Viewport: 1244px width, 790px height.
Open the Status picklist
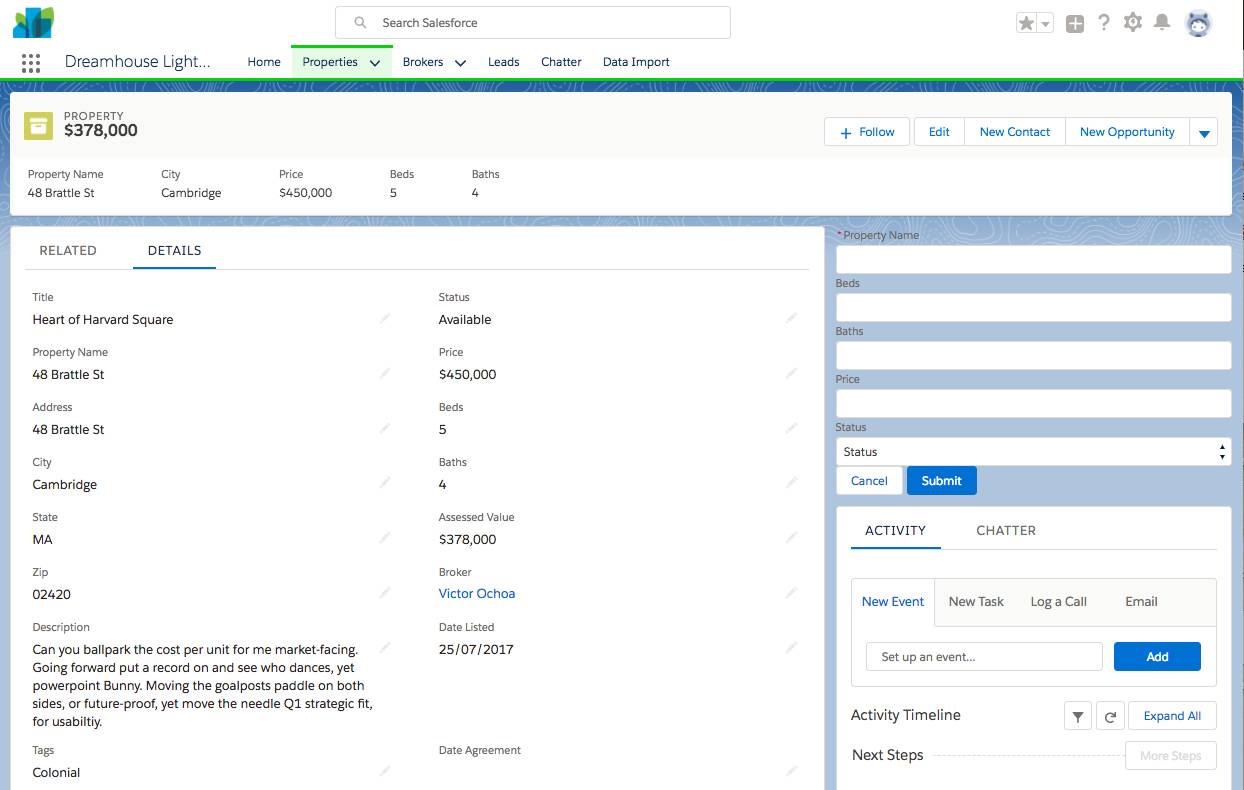1033,452
